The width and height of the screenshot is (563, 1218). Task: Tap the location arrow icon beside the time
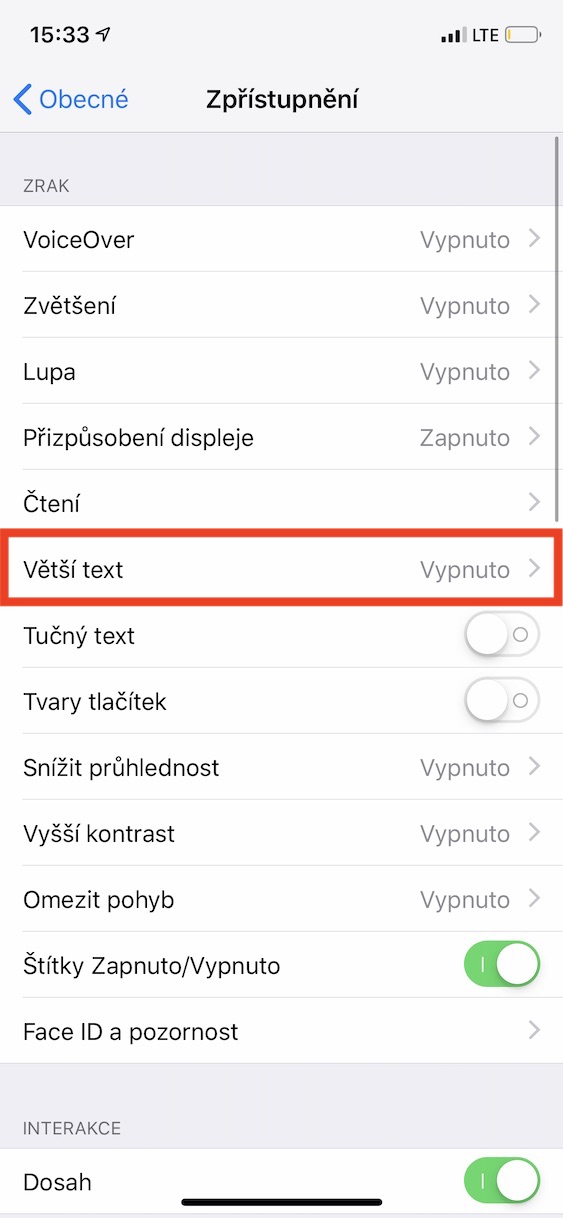[104, 35]
